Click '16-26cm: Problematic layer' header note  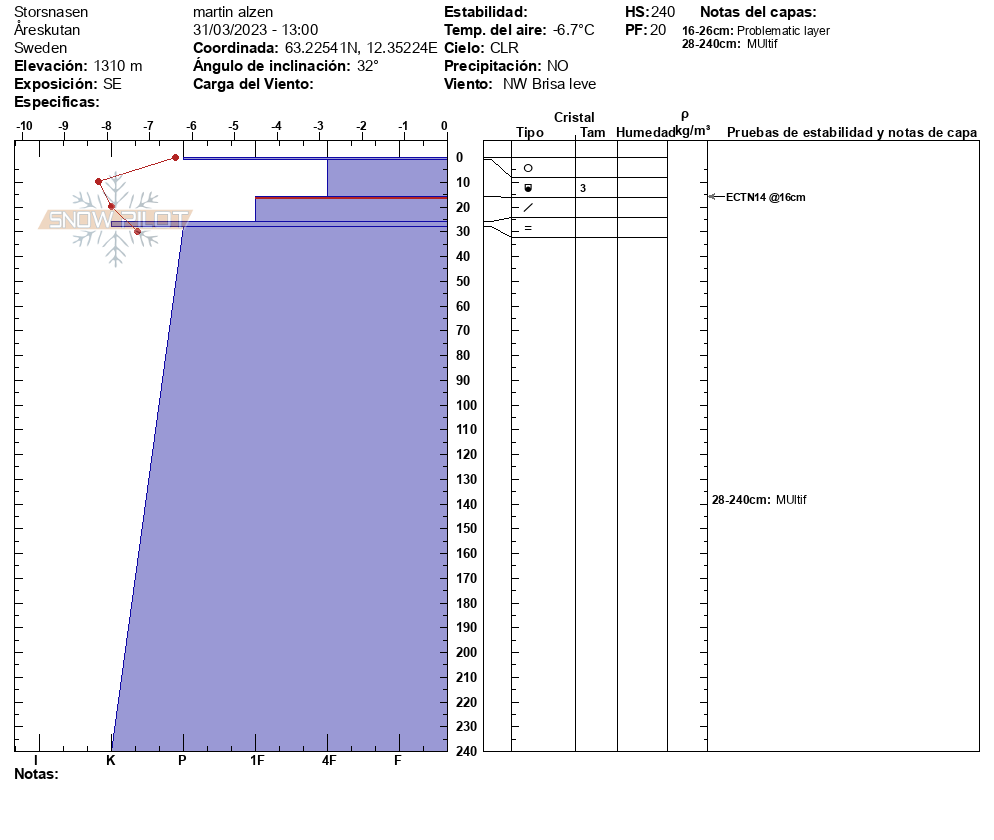[x=756, y=30]
